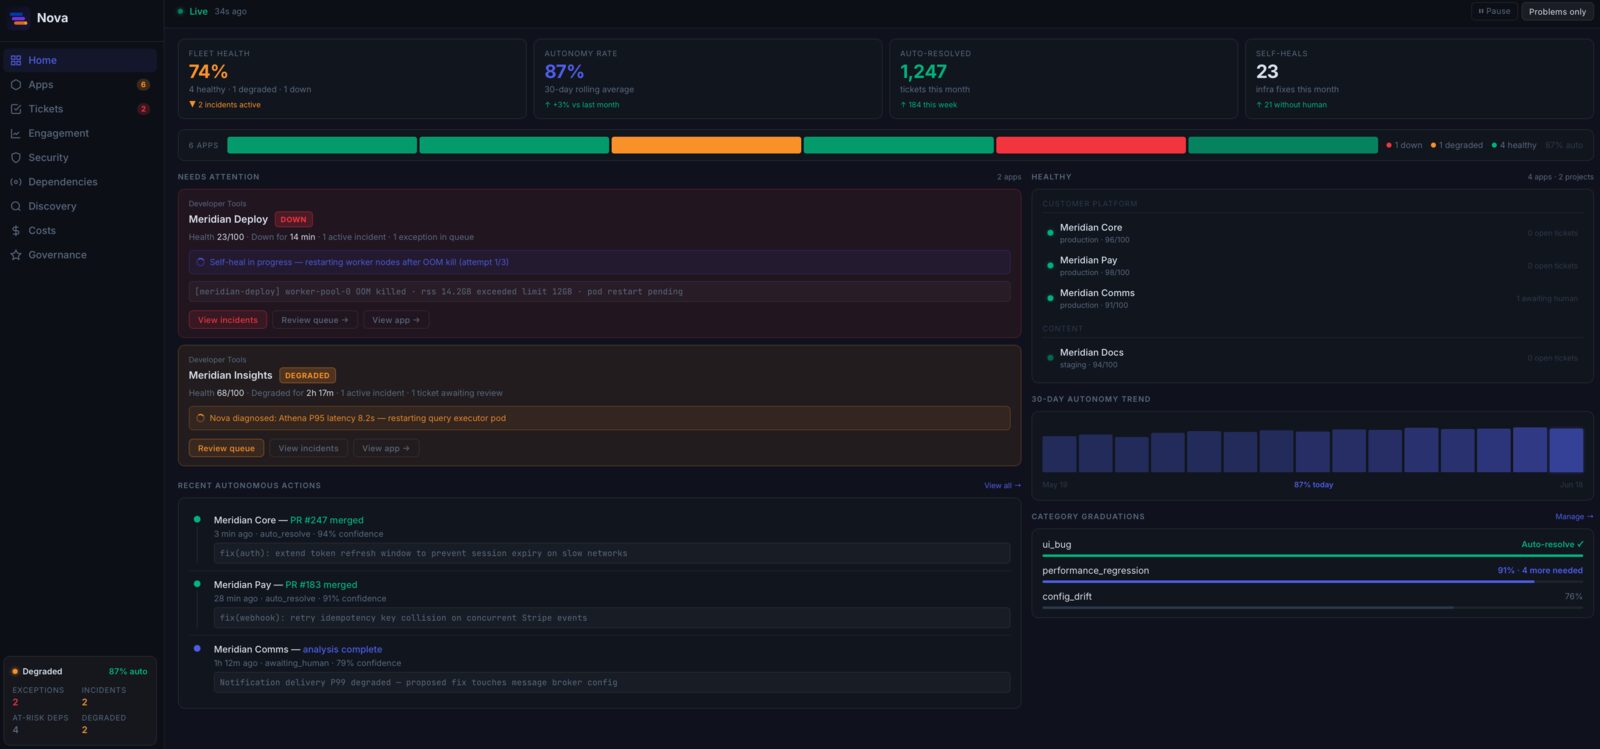Open View all recent autonomous actions
Viewport: 1600px width, 749px height.
click(1002, 486)
